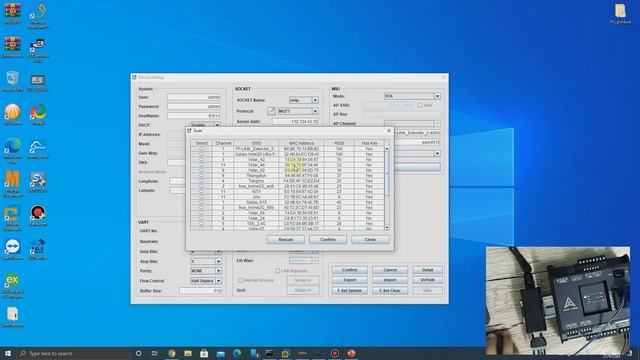Click the Close button in Scan dialog
The height and width of the screenshot is (360, 640).
[x=370, y=240]
